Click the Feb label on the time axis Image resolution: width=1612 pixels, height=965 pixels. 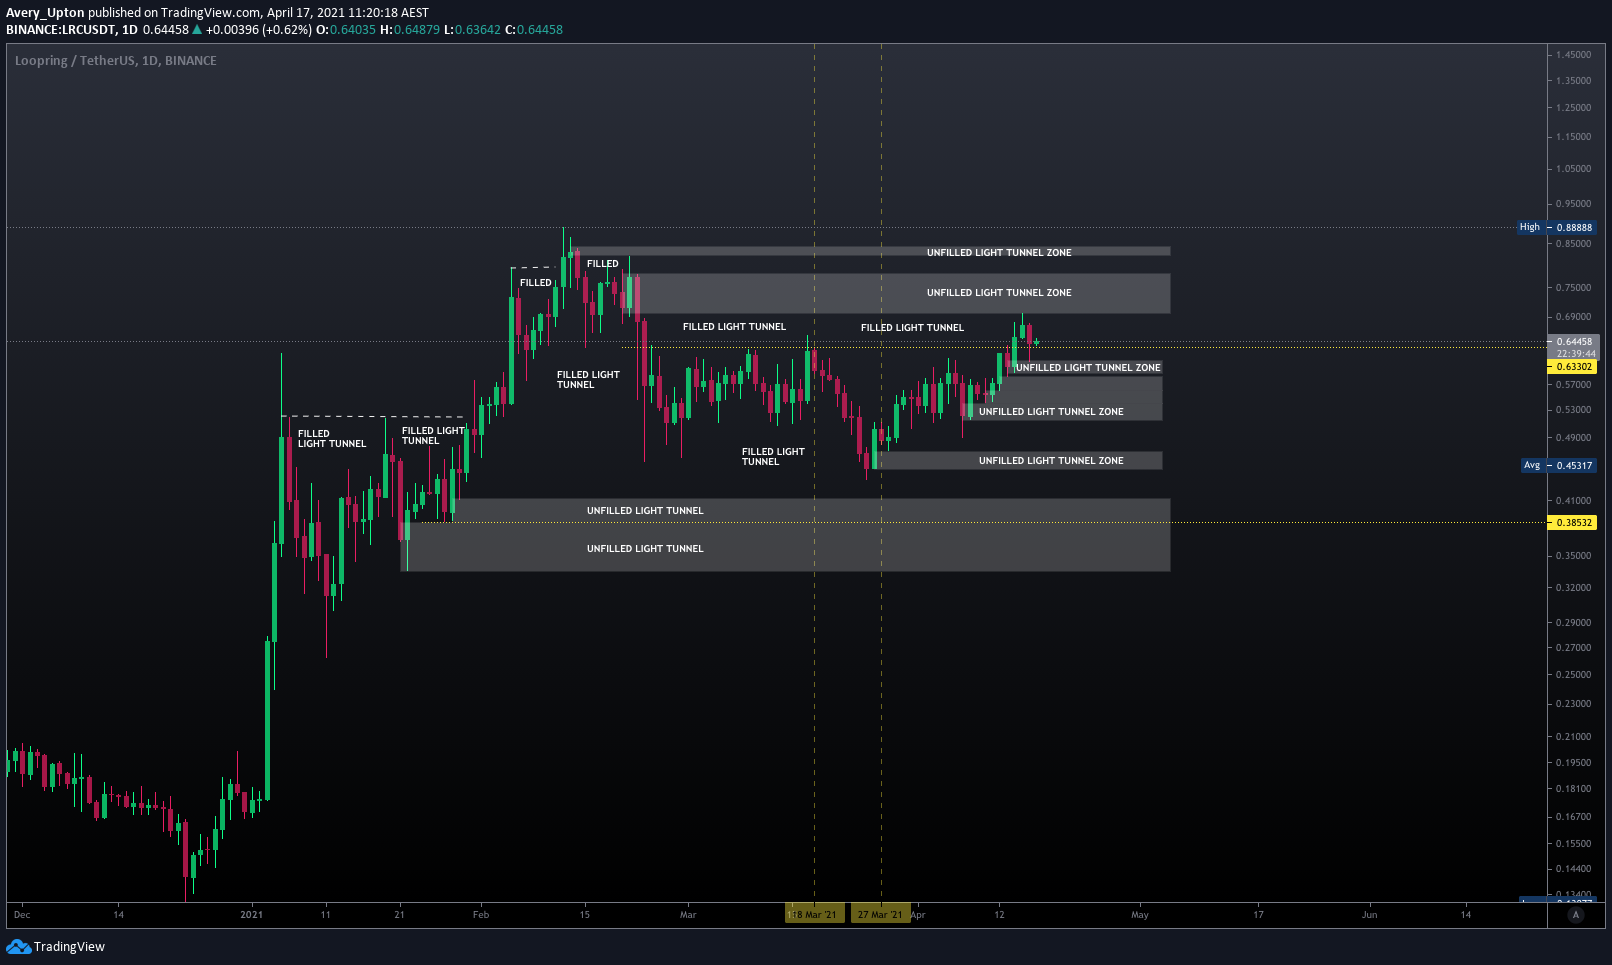(481, 914)
